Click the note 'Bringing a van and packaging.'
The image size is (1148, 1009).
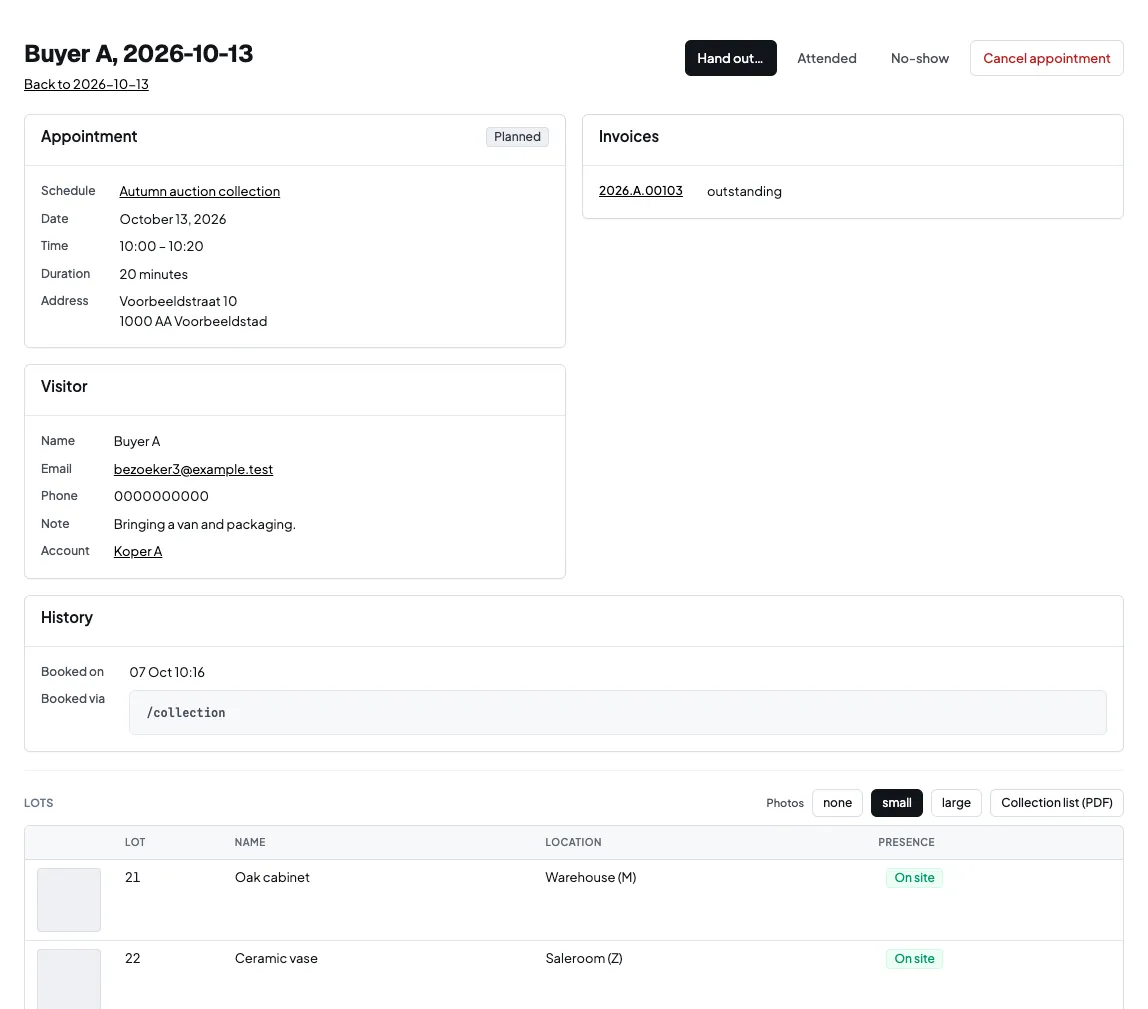204,524
